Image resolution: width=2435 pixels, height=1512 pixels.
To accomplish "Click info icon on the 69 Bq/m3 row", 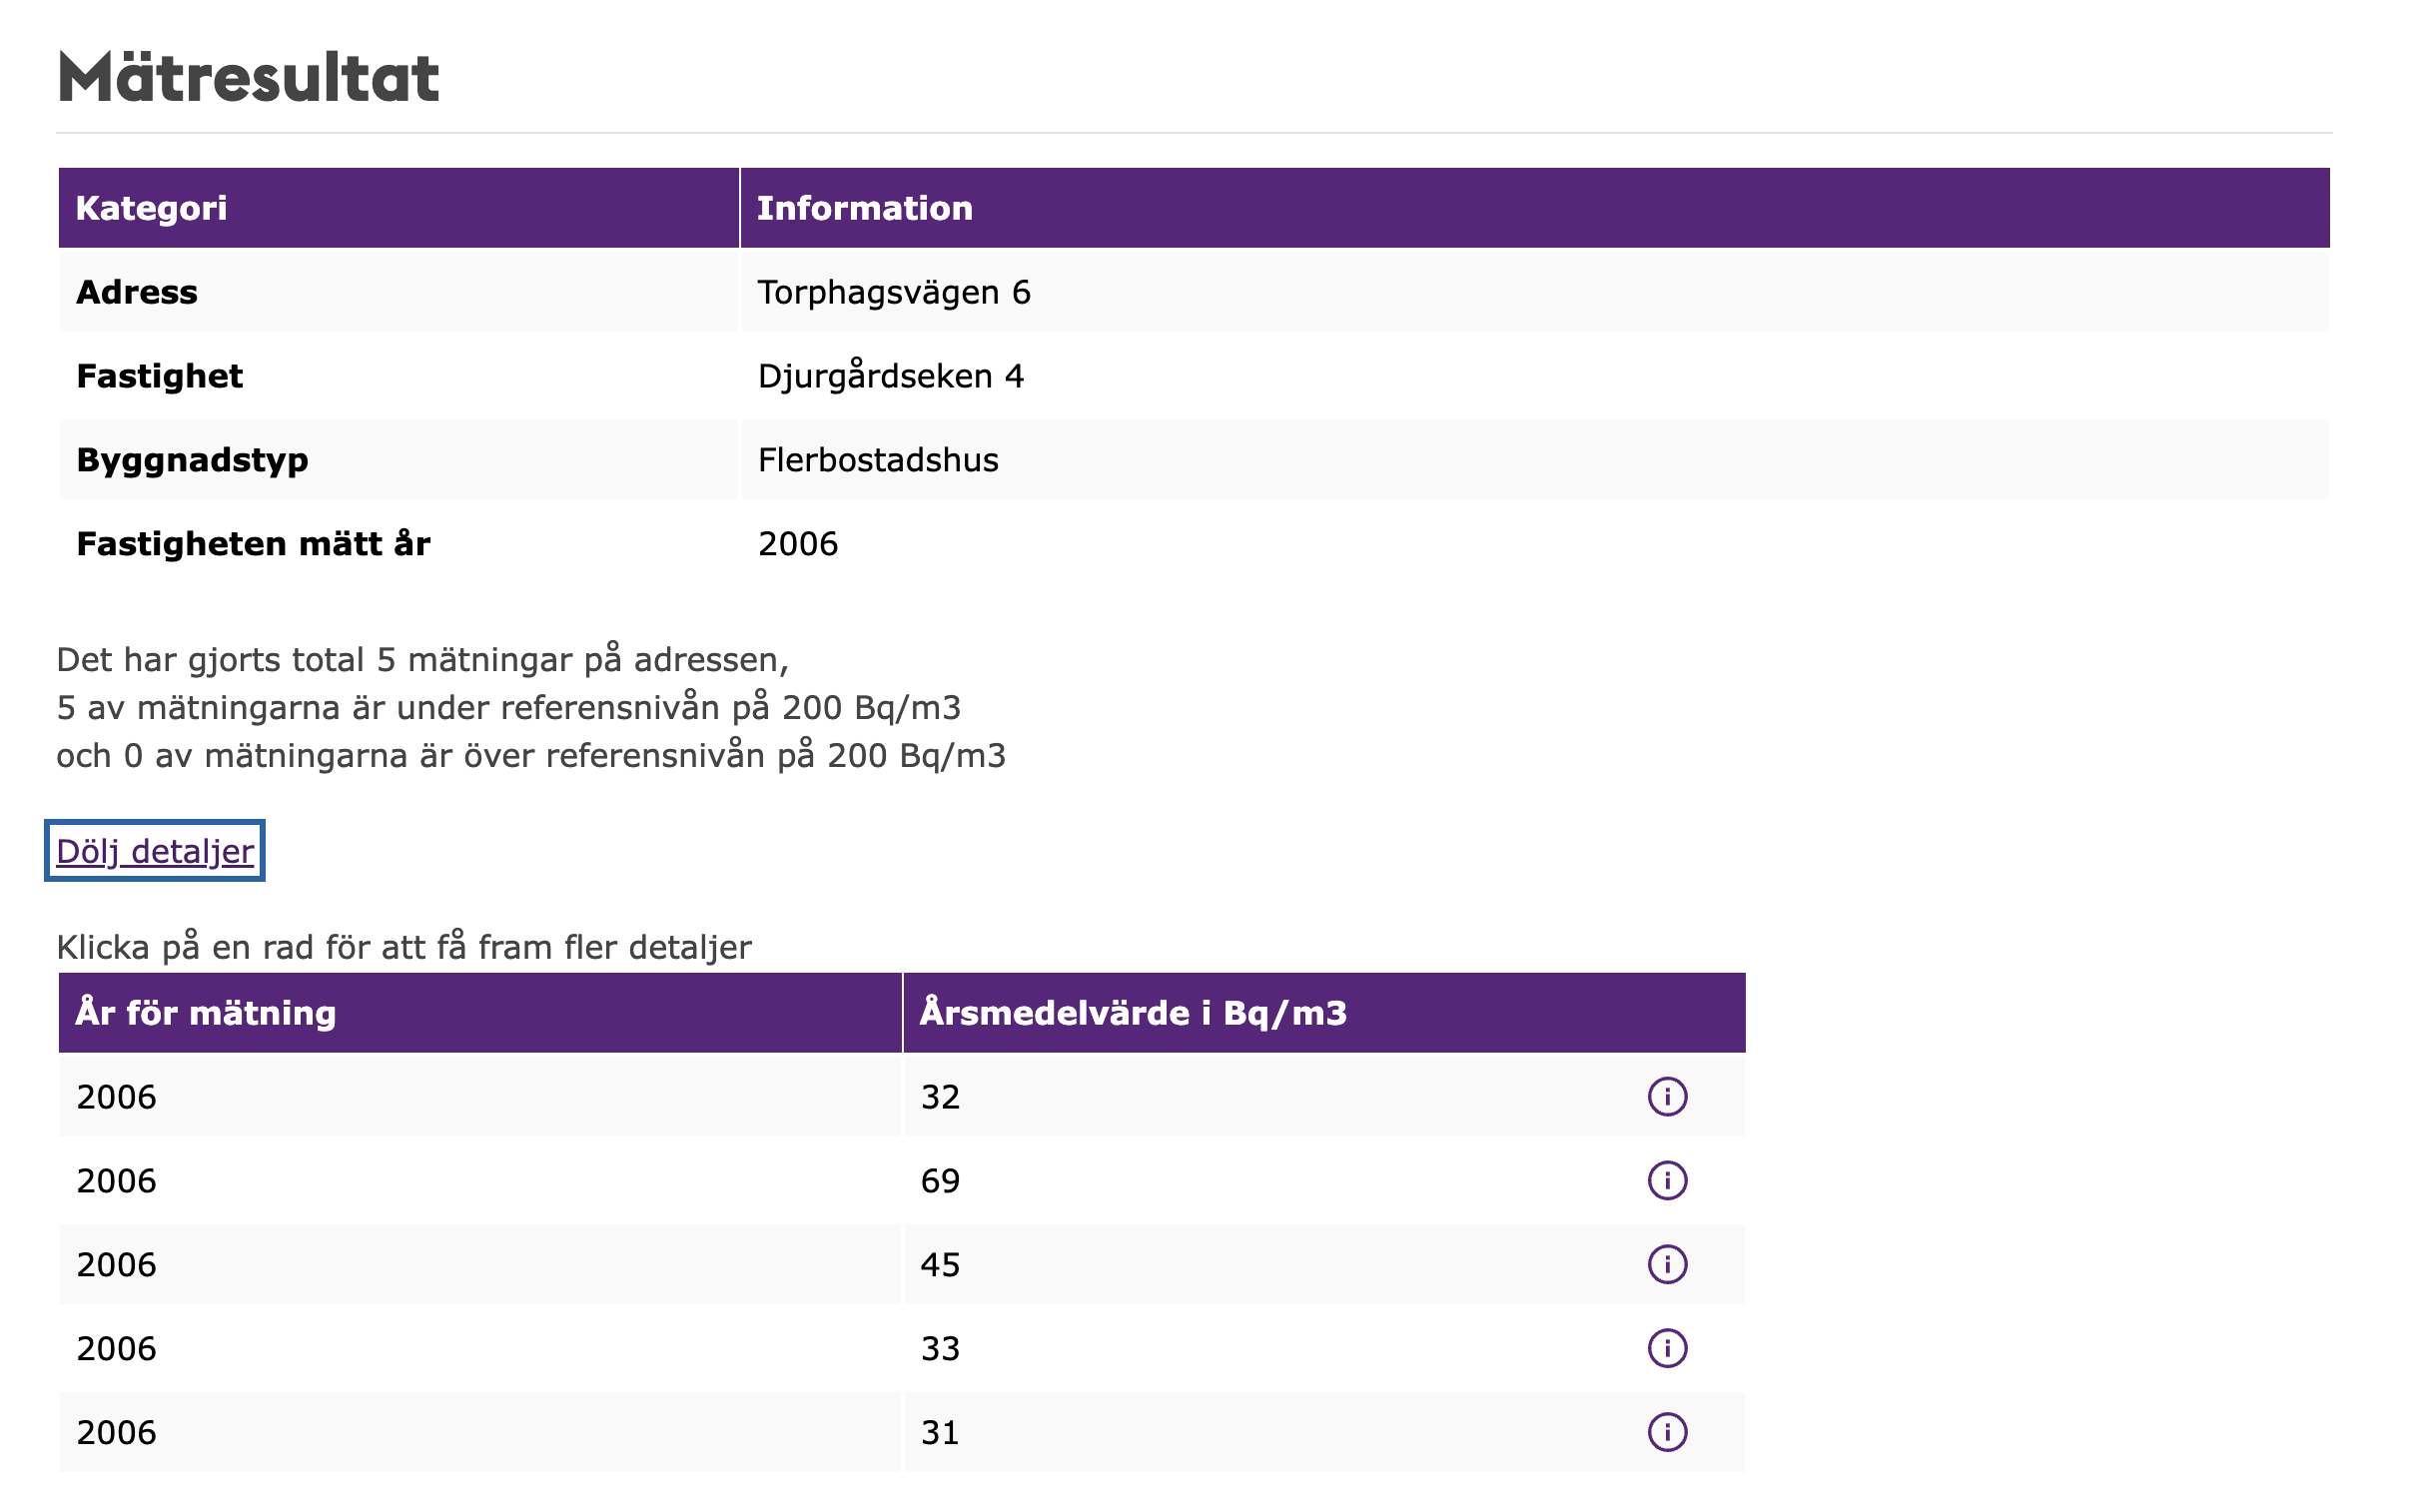I will (1666, 1180).
